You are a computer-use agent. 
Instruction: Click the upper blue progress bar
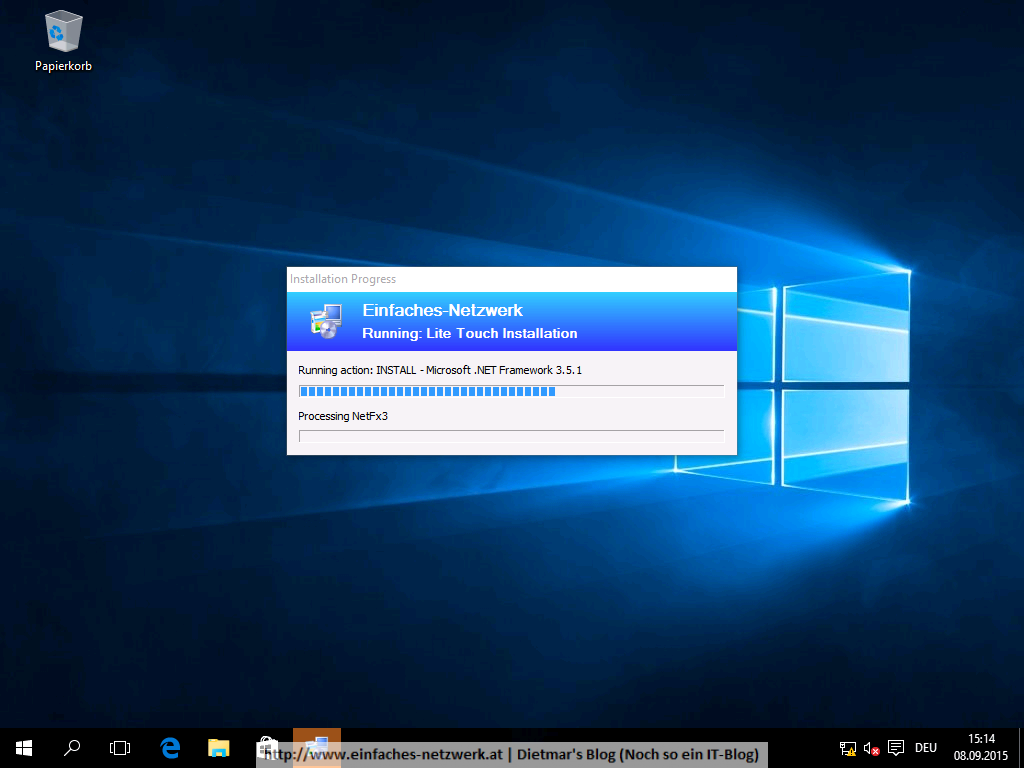tap(511, 391)
